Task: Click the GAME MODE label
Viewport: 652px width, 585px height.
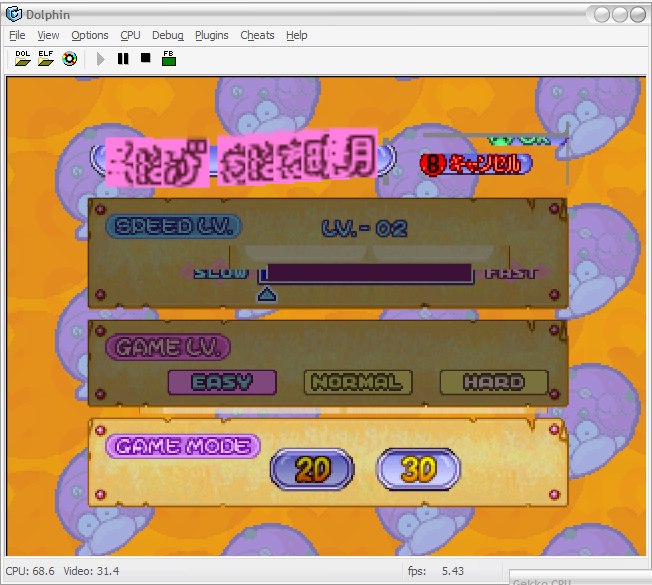Action: coord(183,447)
